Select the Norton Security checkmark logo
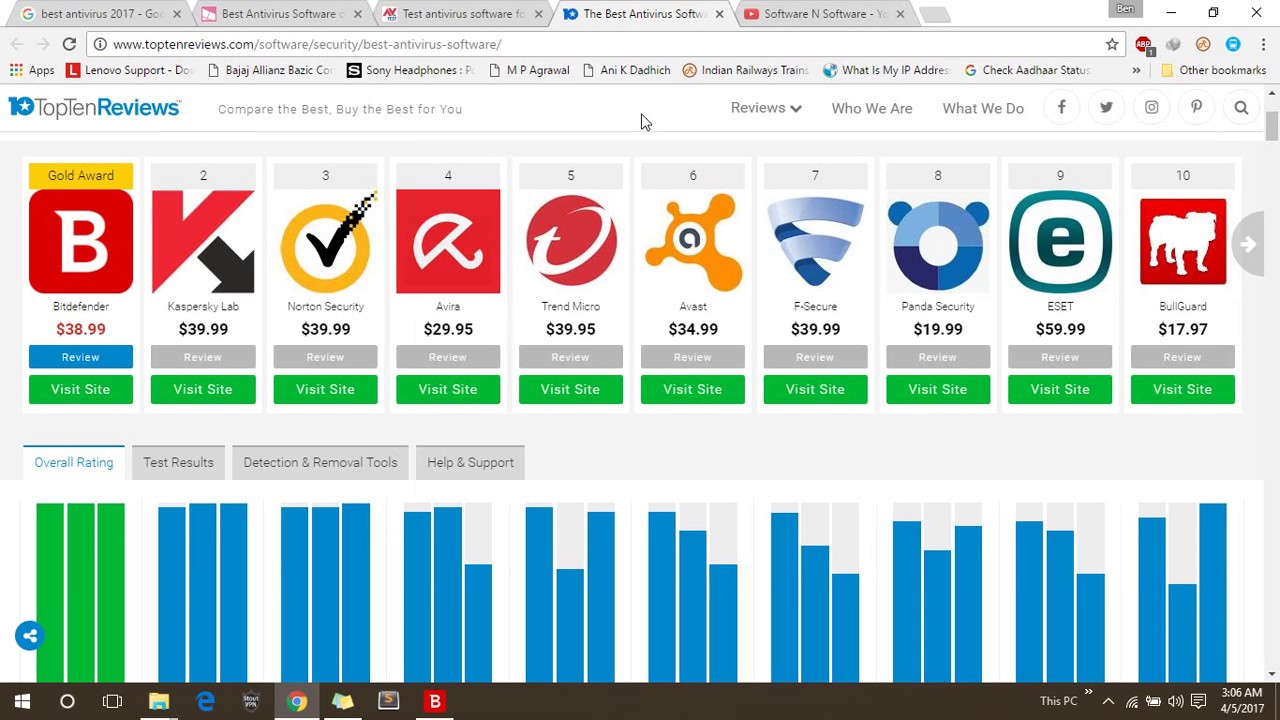Viewport: 1280px width, 720px height. tap(326, 241)
